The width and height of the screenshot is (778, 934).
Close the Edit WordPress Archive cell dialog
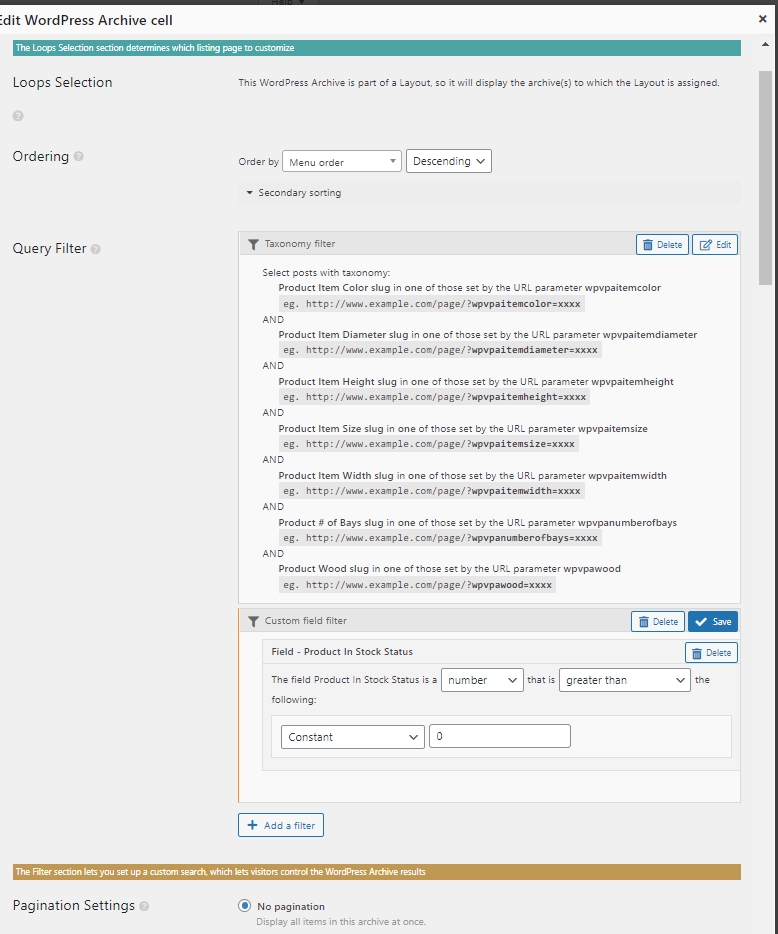click(x=763, y=19)
